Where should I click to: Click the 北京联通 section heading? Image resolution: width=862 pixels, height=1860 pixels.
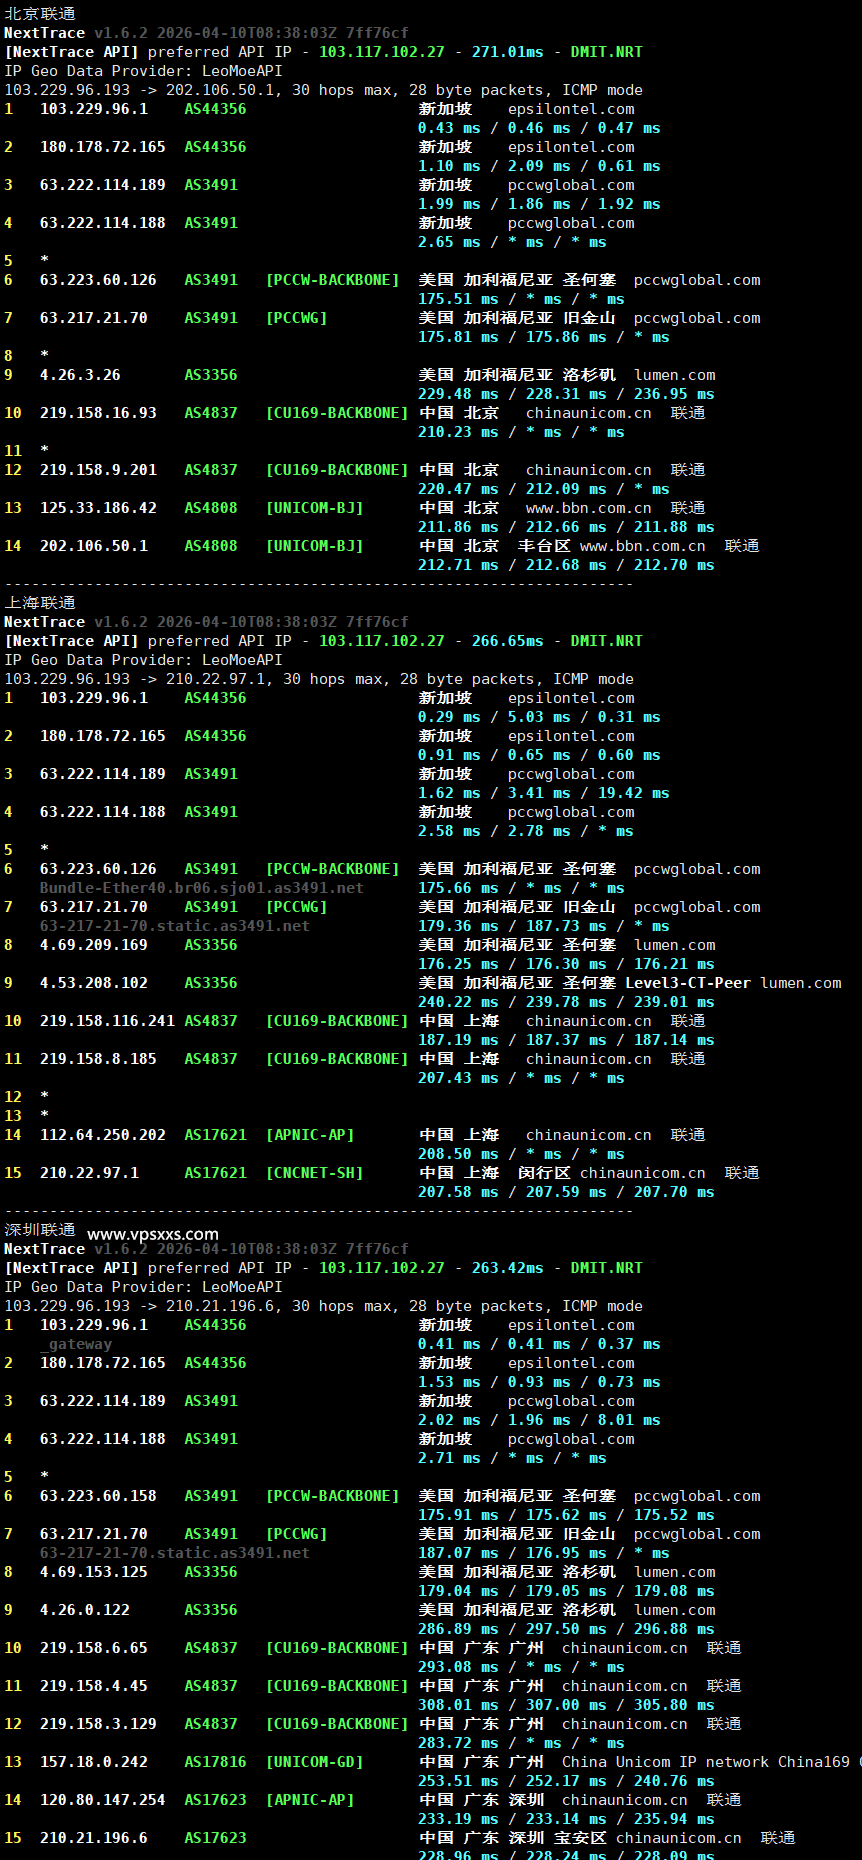40,14
